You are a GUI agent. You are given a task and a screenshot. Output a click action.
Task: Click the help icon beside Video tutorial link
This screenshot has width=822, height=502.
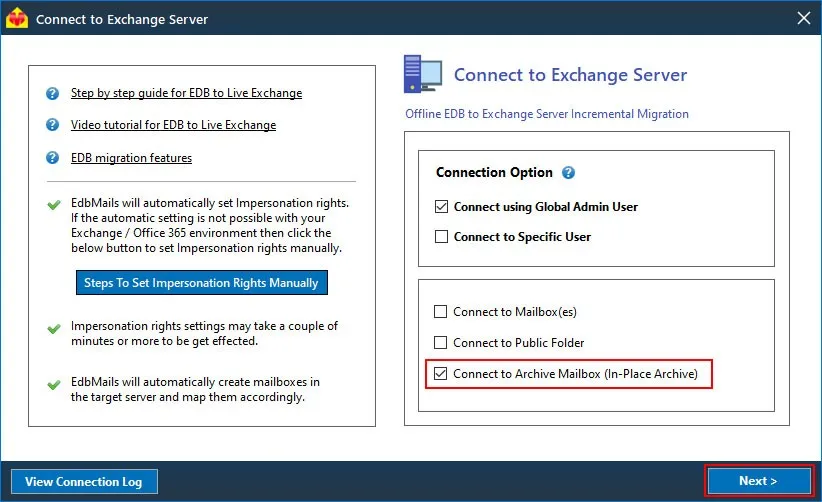coord(52,125)
